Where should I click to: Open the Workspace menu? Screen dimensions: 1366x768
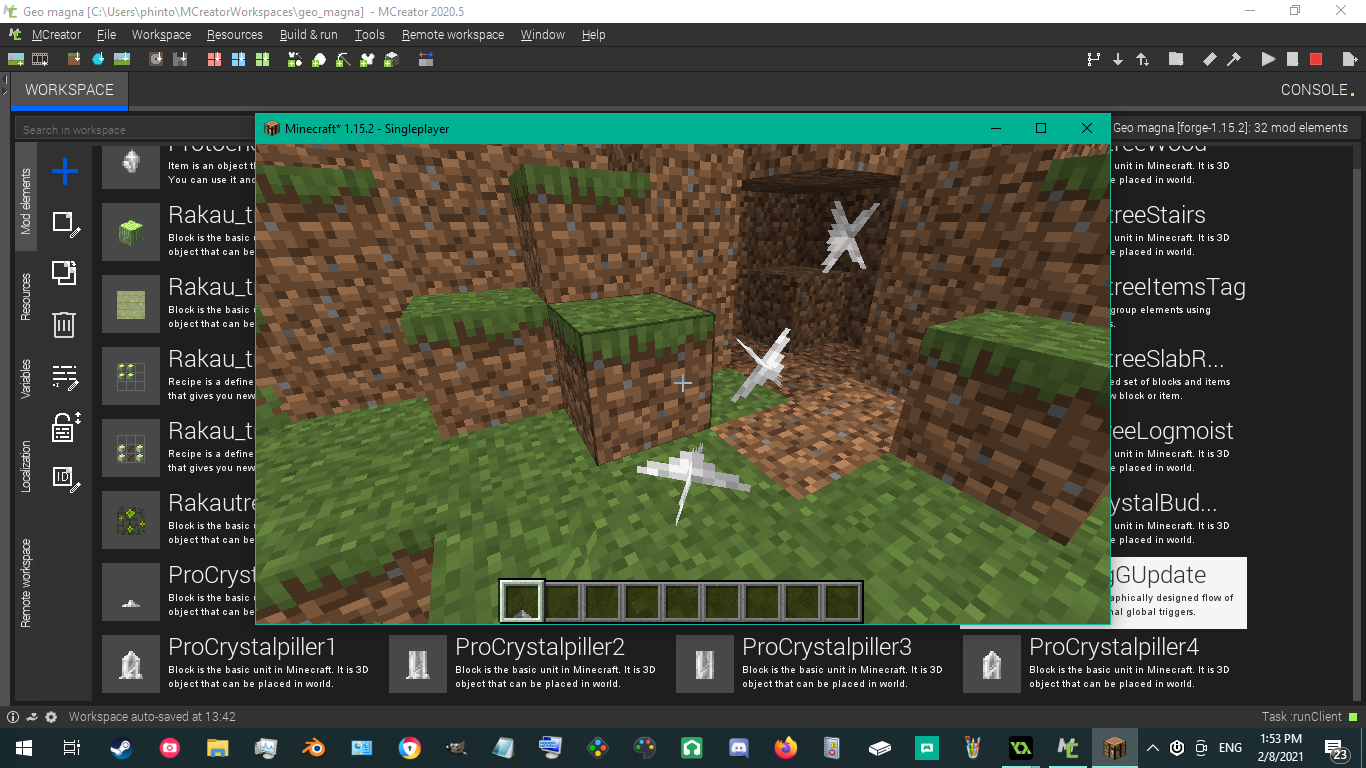pyautogui.click(x=161, y=34)
